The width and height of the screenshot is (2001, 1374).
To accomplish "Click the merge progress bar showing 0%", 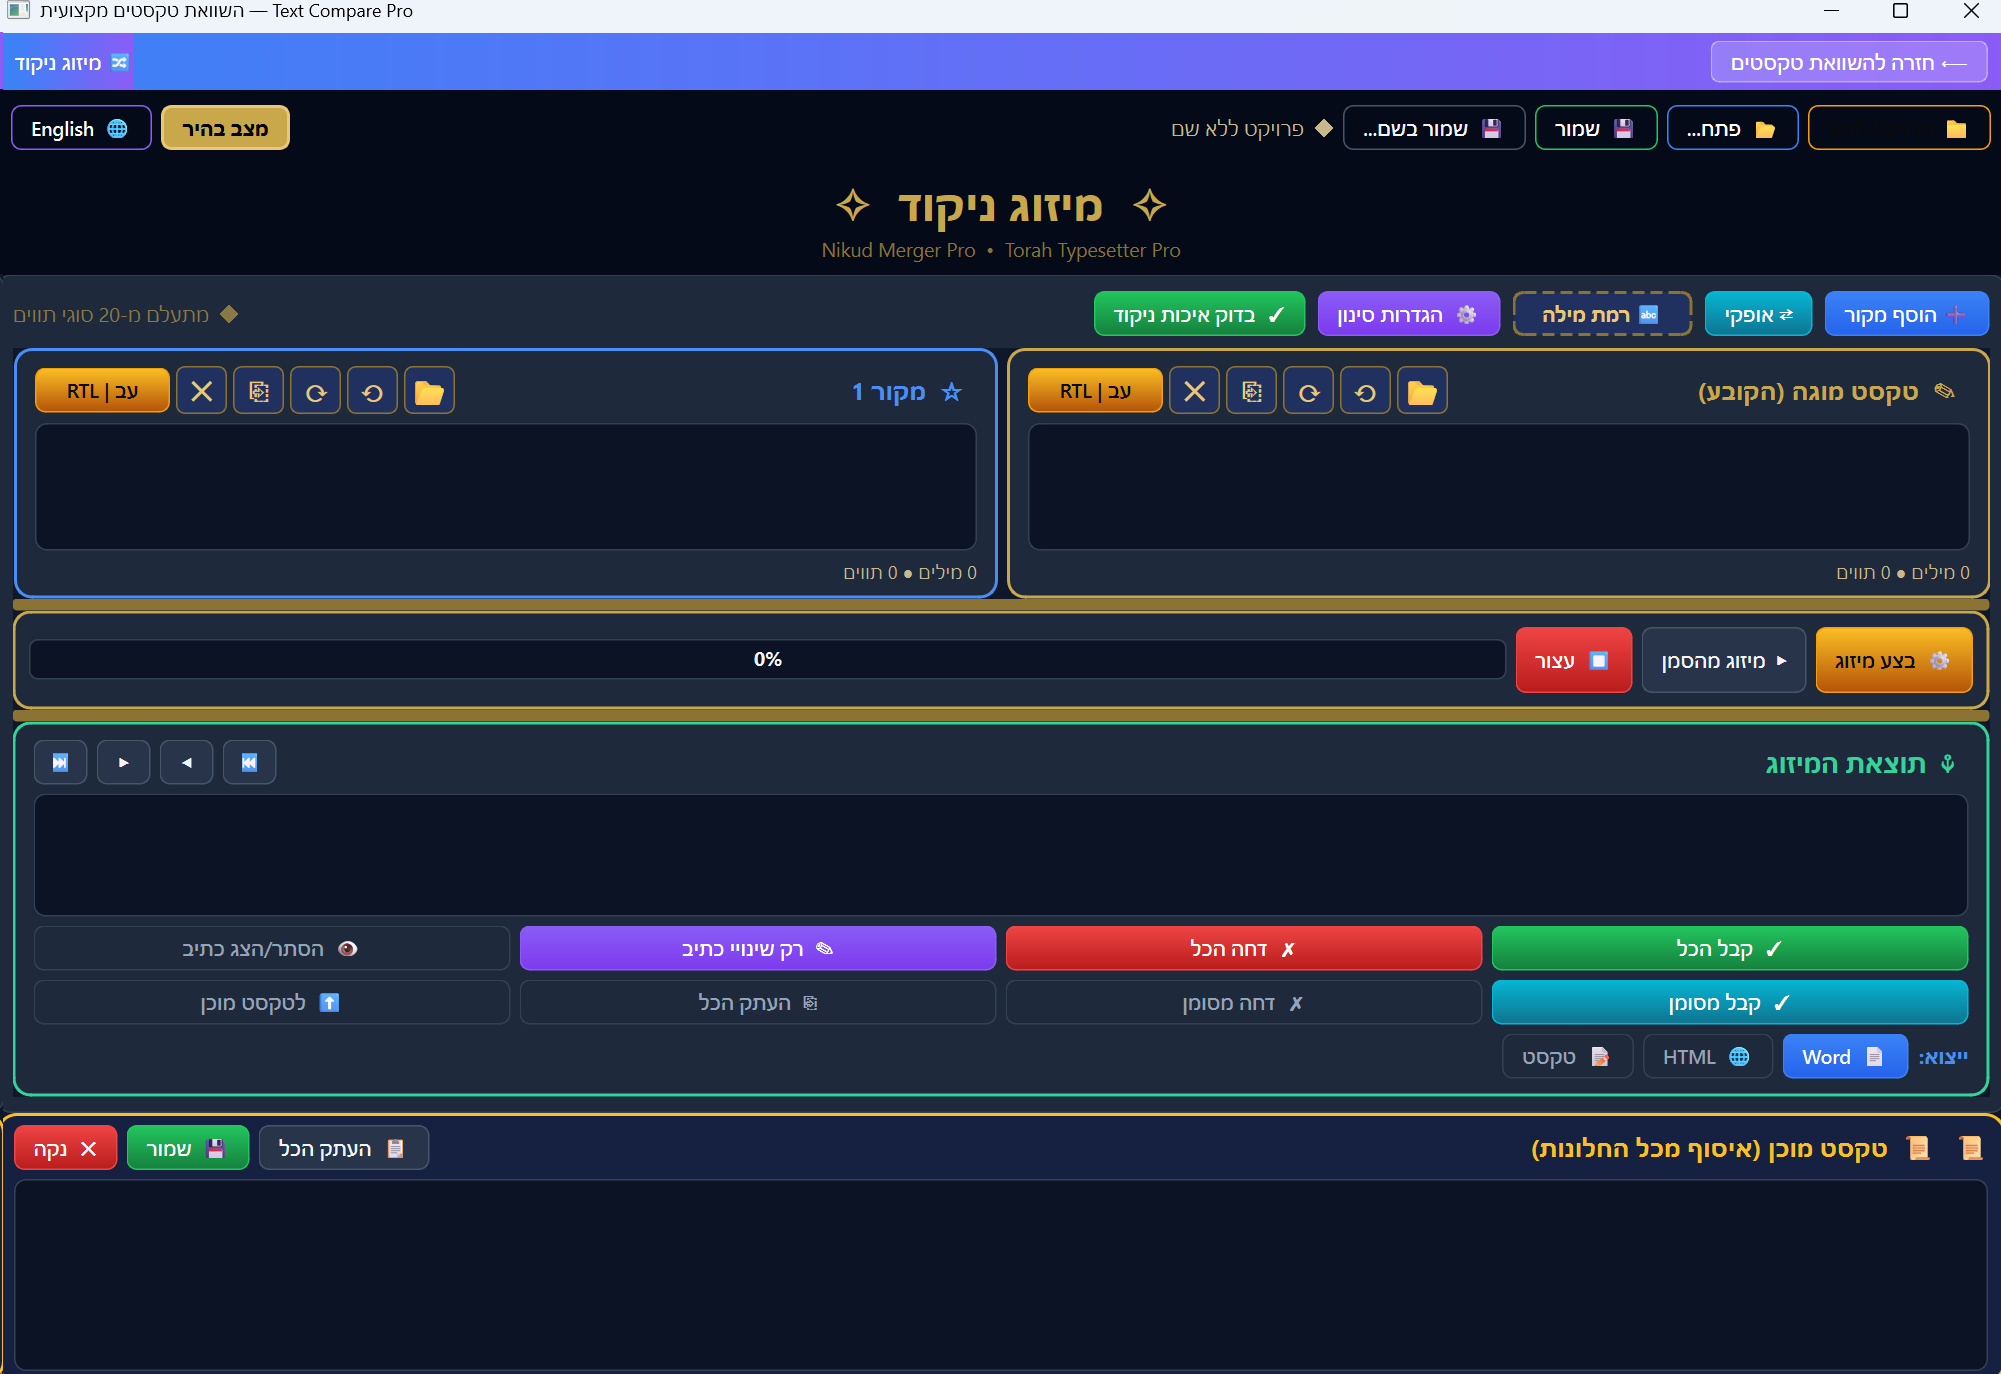I will coord(767,660).
